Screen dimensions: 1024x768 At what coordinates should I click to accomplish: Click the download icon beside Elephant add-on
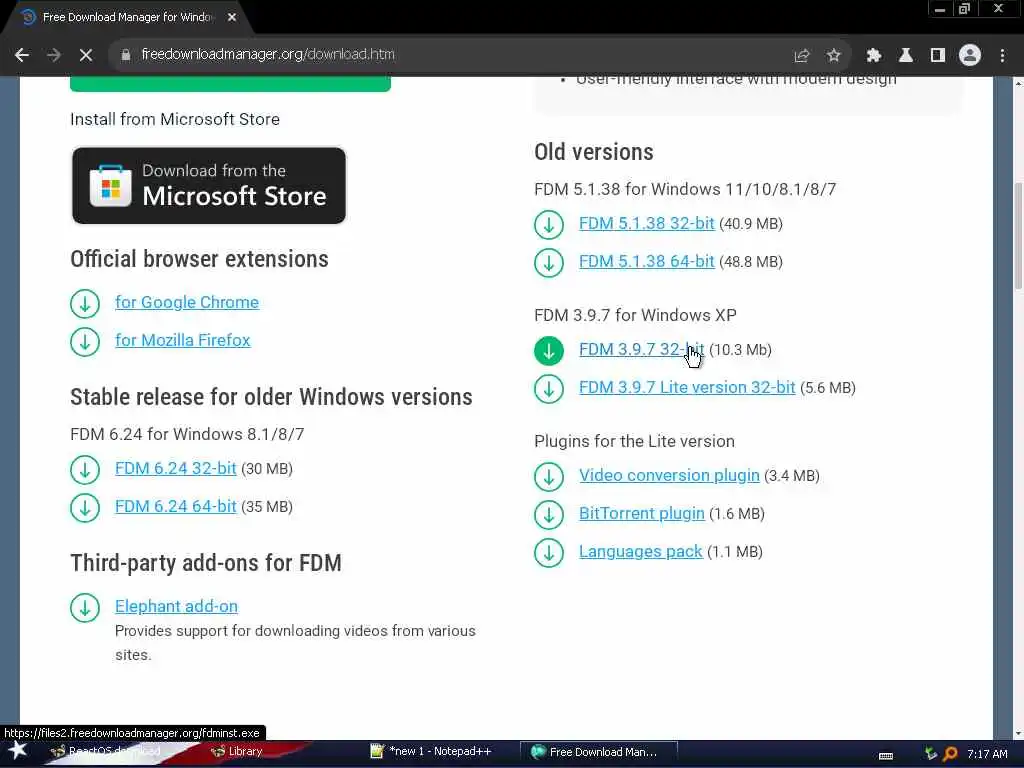click(x=85, y=607)
